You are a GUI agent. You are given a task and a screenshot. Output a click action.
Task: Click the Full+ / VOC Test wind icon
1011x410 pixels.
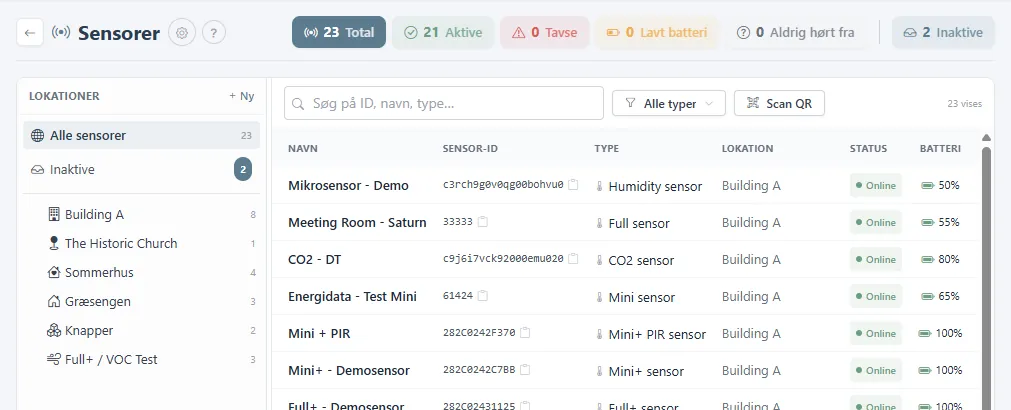54,359
